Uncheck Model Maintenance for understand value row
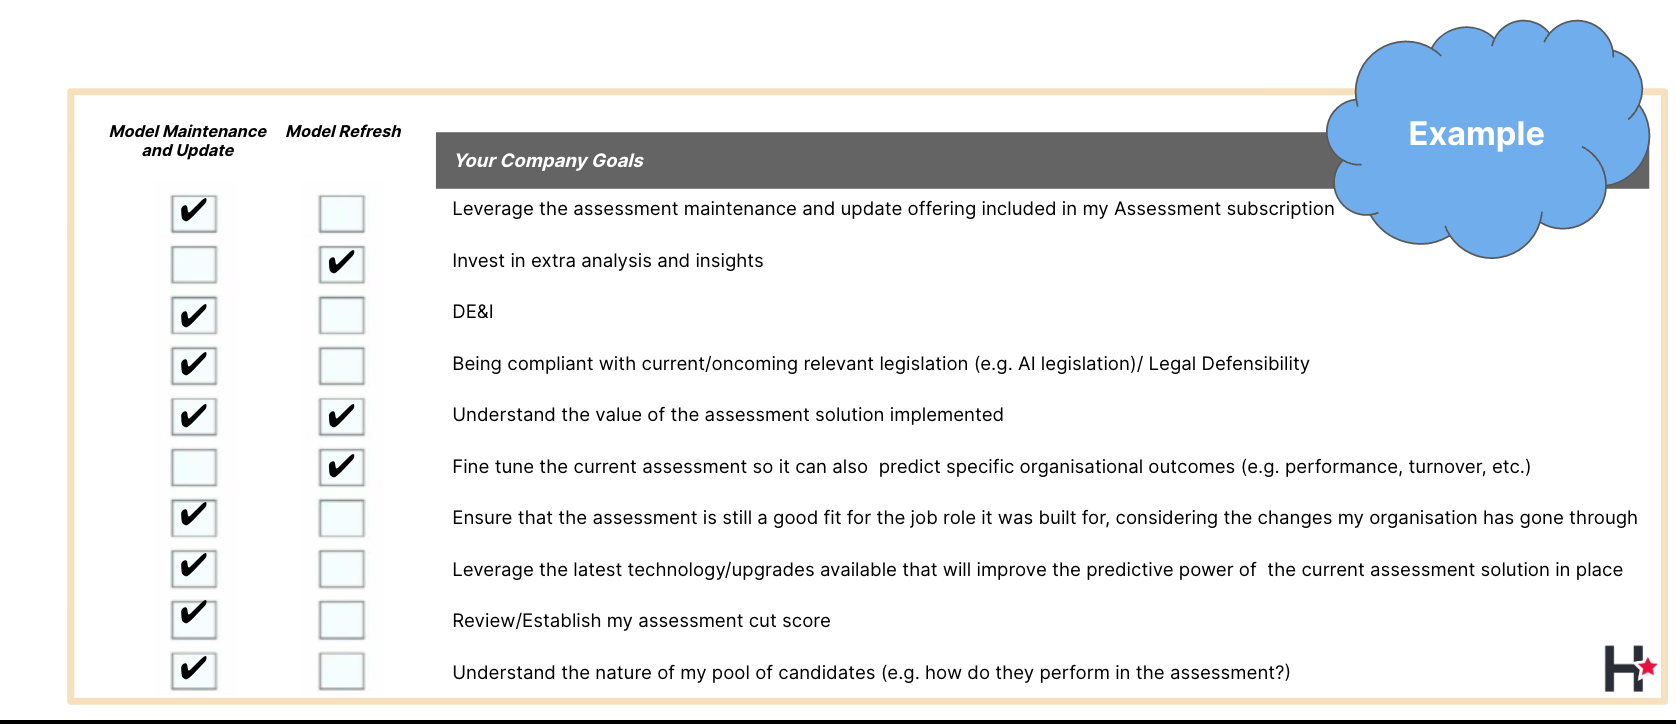This screenshot has width=1676, height=724. tap(194, 416)
